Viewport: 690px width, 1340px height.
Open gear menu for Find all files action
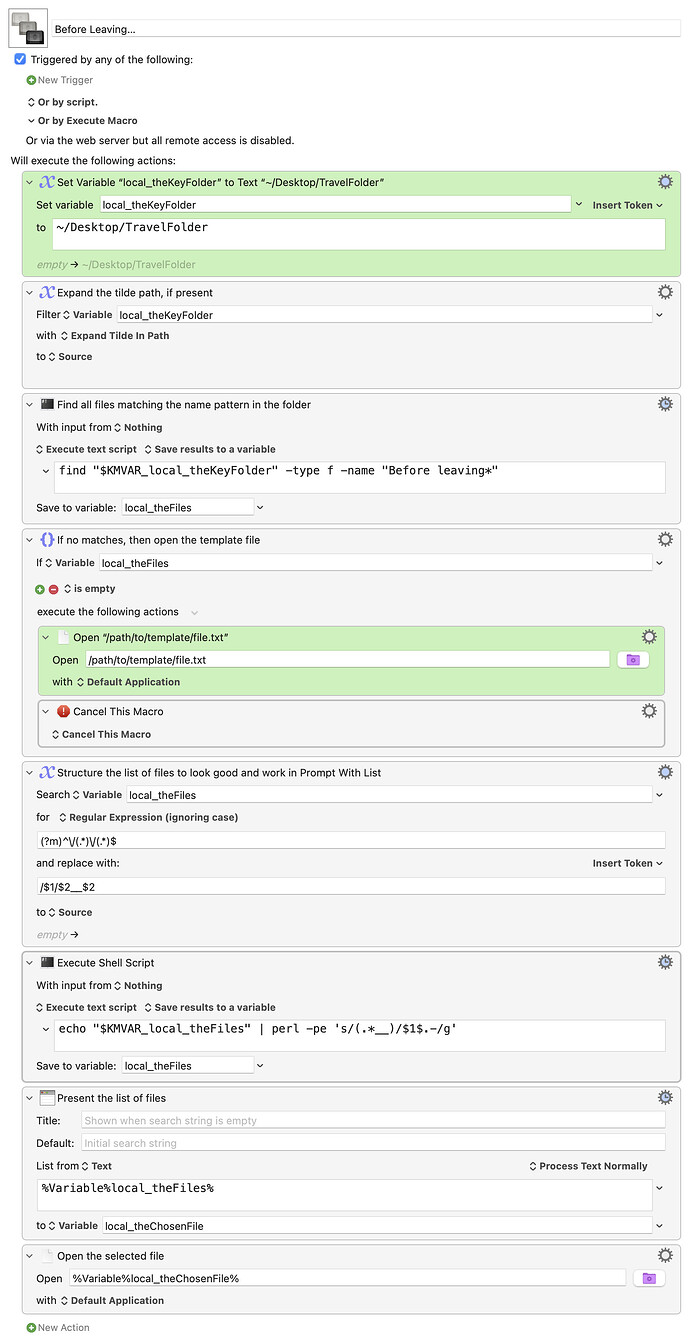665,404
